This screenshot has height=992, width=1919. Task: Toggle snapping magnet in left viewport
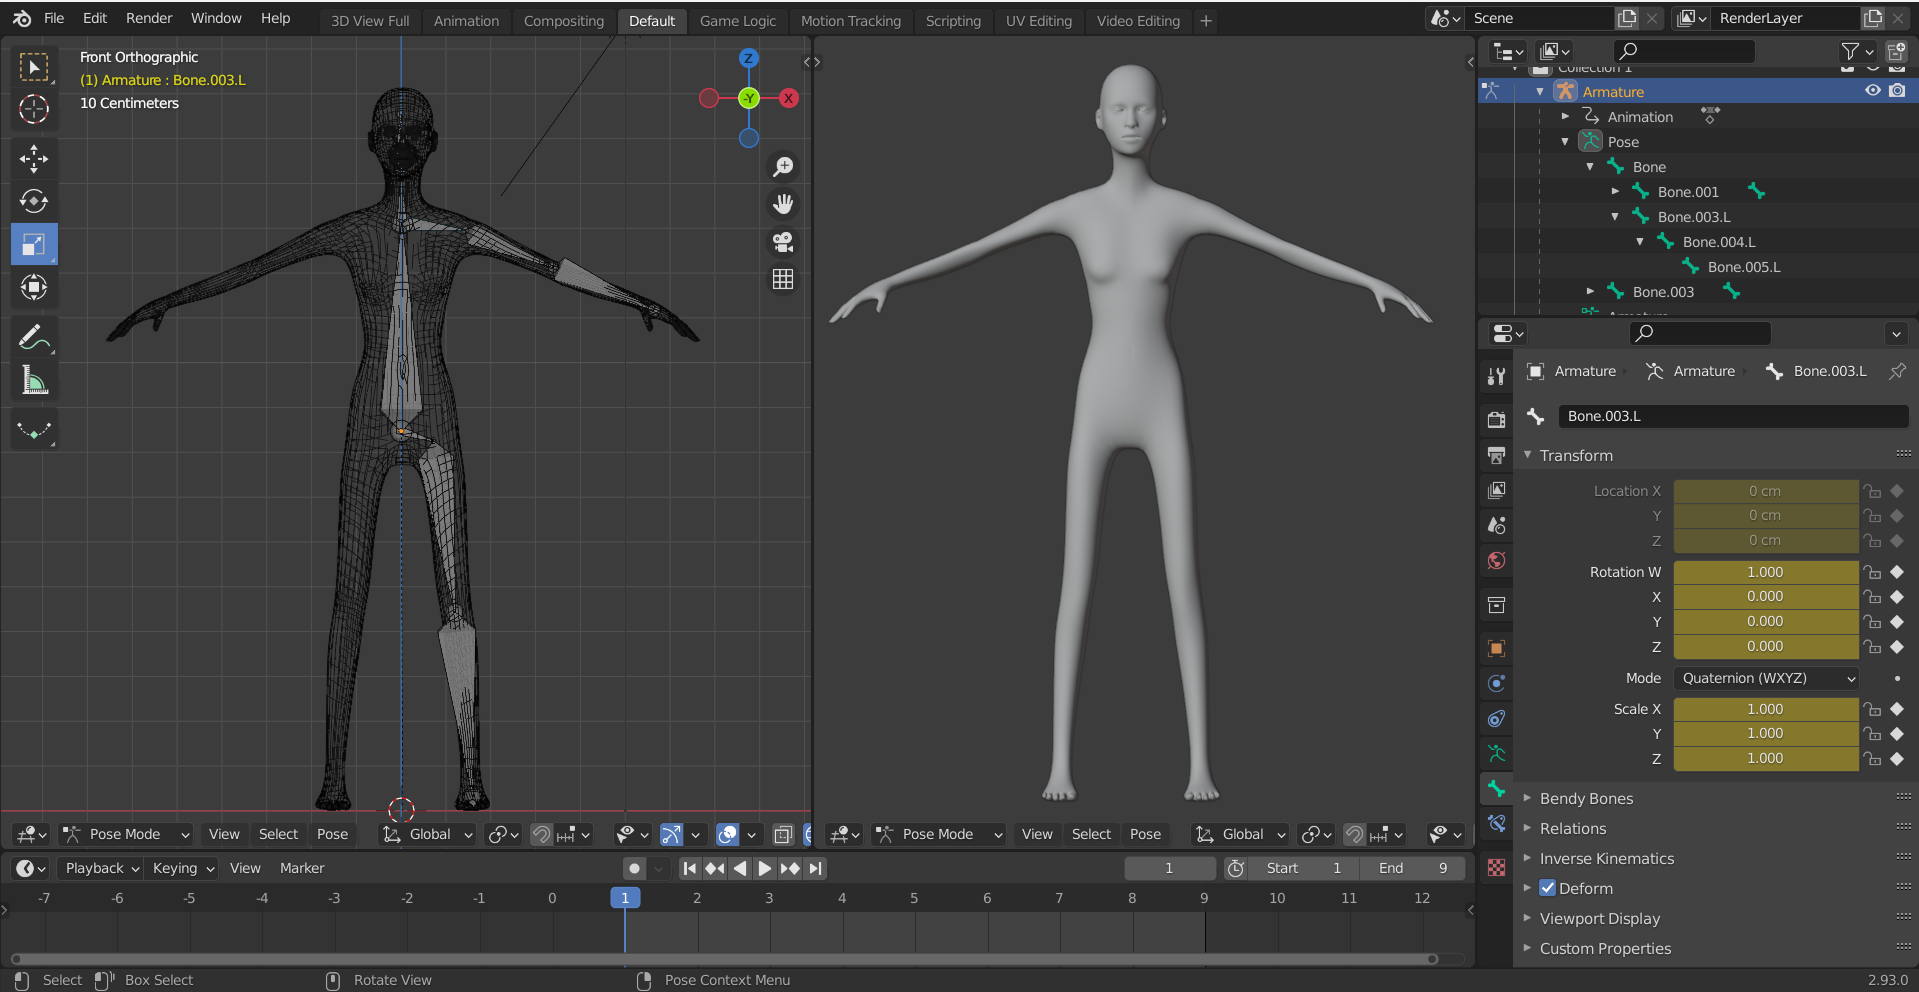coord(541,834)
